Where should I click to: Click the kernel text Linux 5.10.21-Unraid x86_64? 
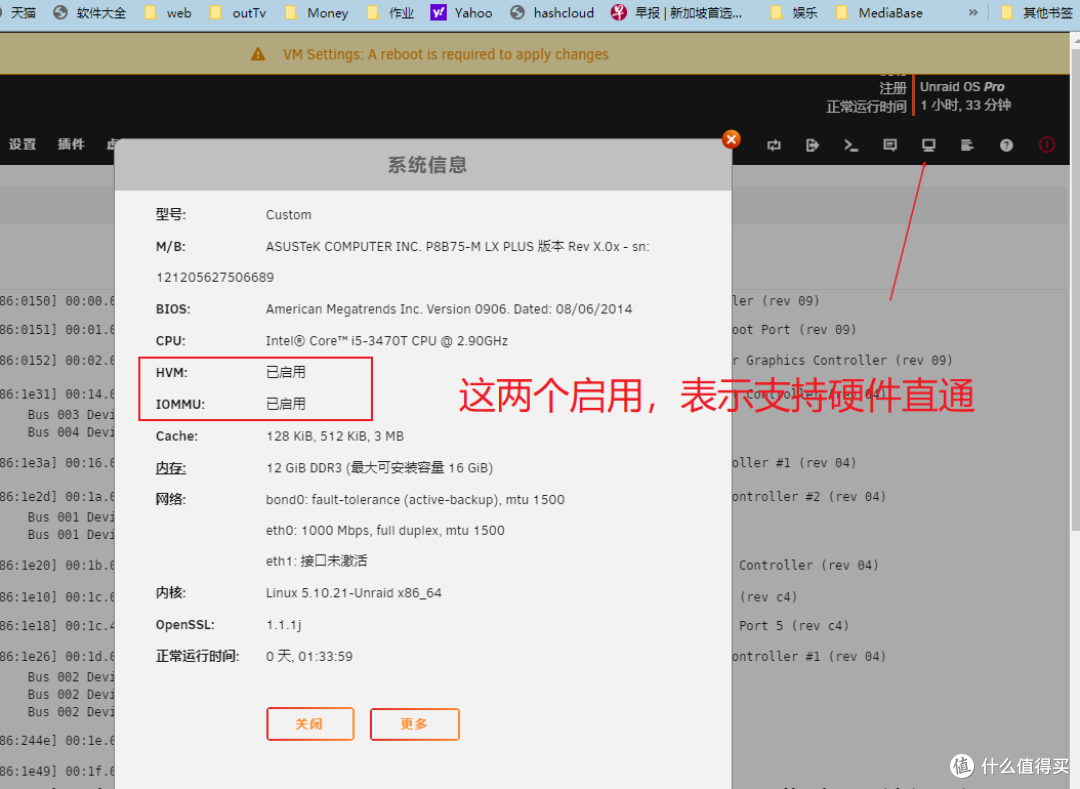click(x=353, y=593)
